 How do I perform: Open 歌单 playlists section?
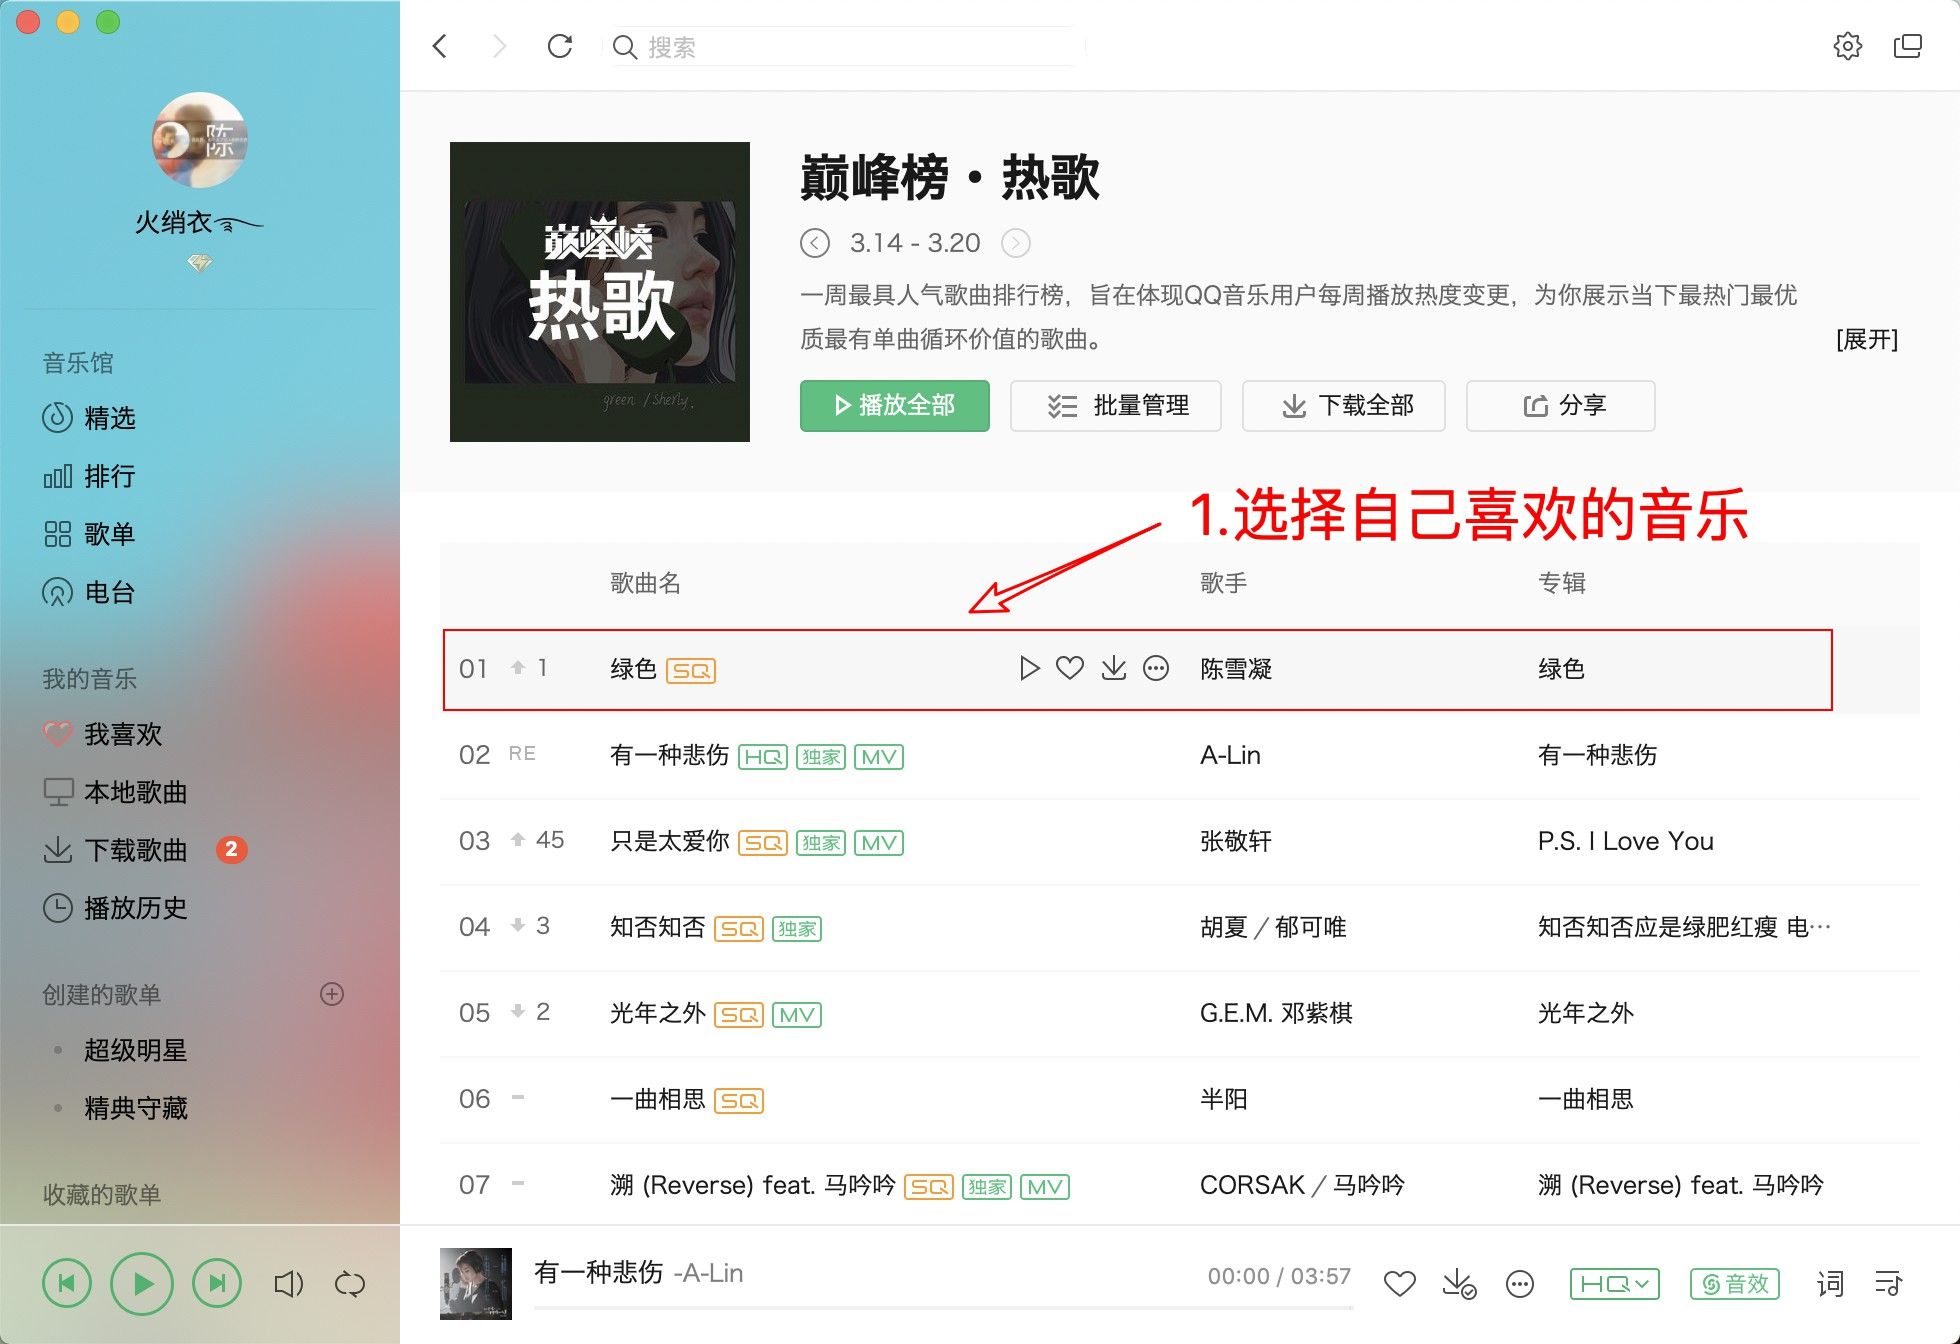[89, 534]
